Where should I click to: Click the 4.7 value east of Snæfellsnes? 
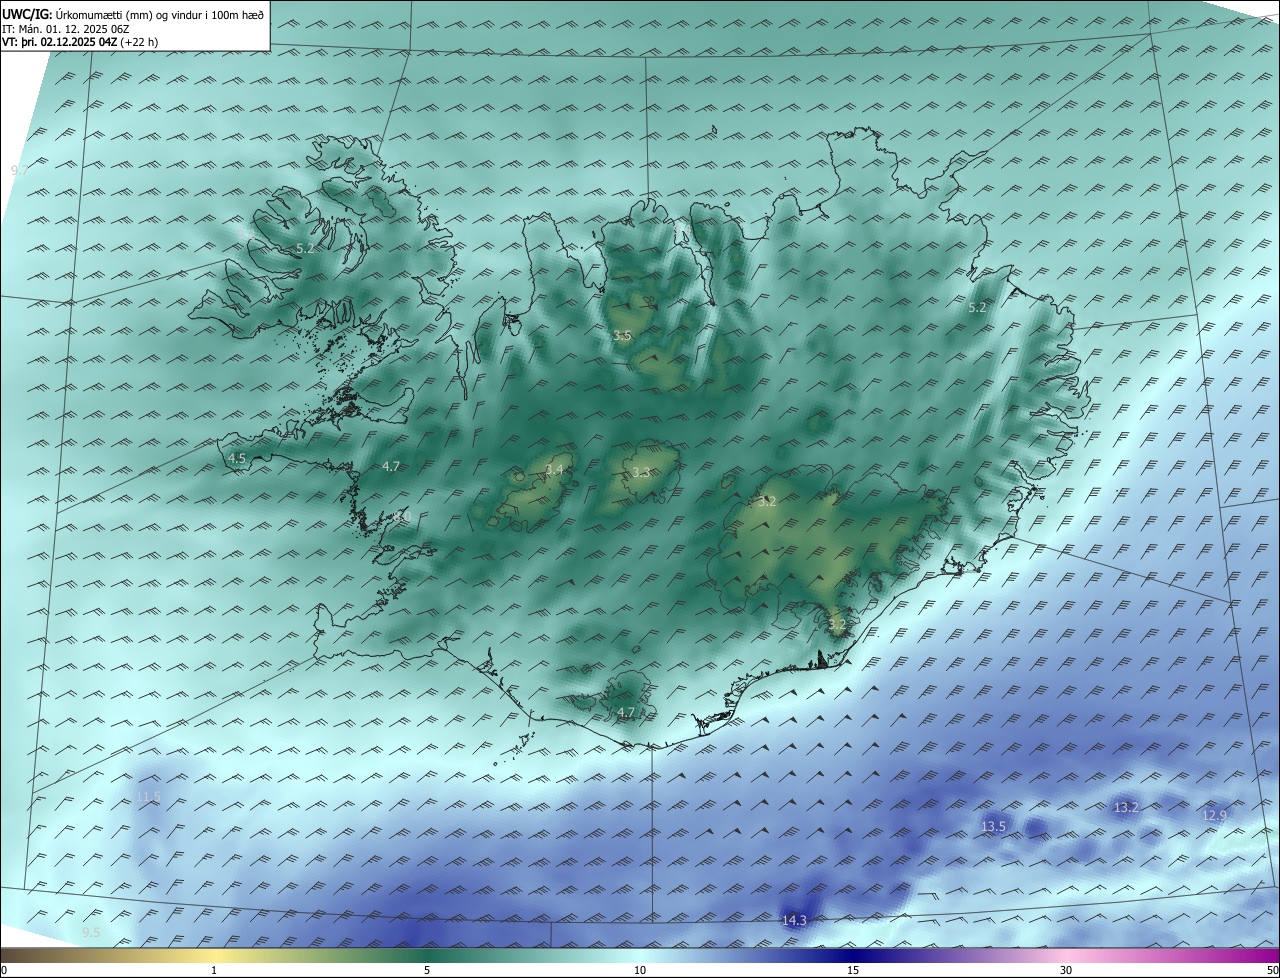(x=391, y=467)
